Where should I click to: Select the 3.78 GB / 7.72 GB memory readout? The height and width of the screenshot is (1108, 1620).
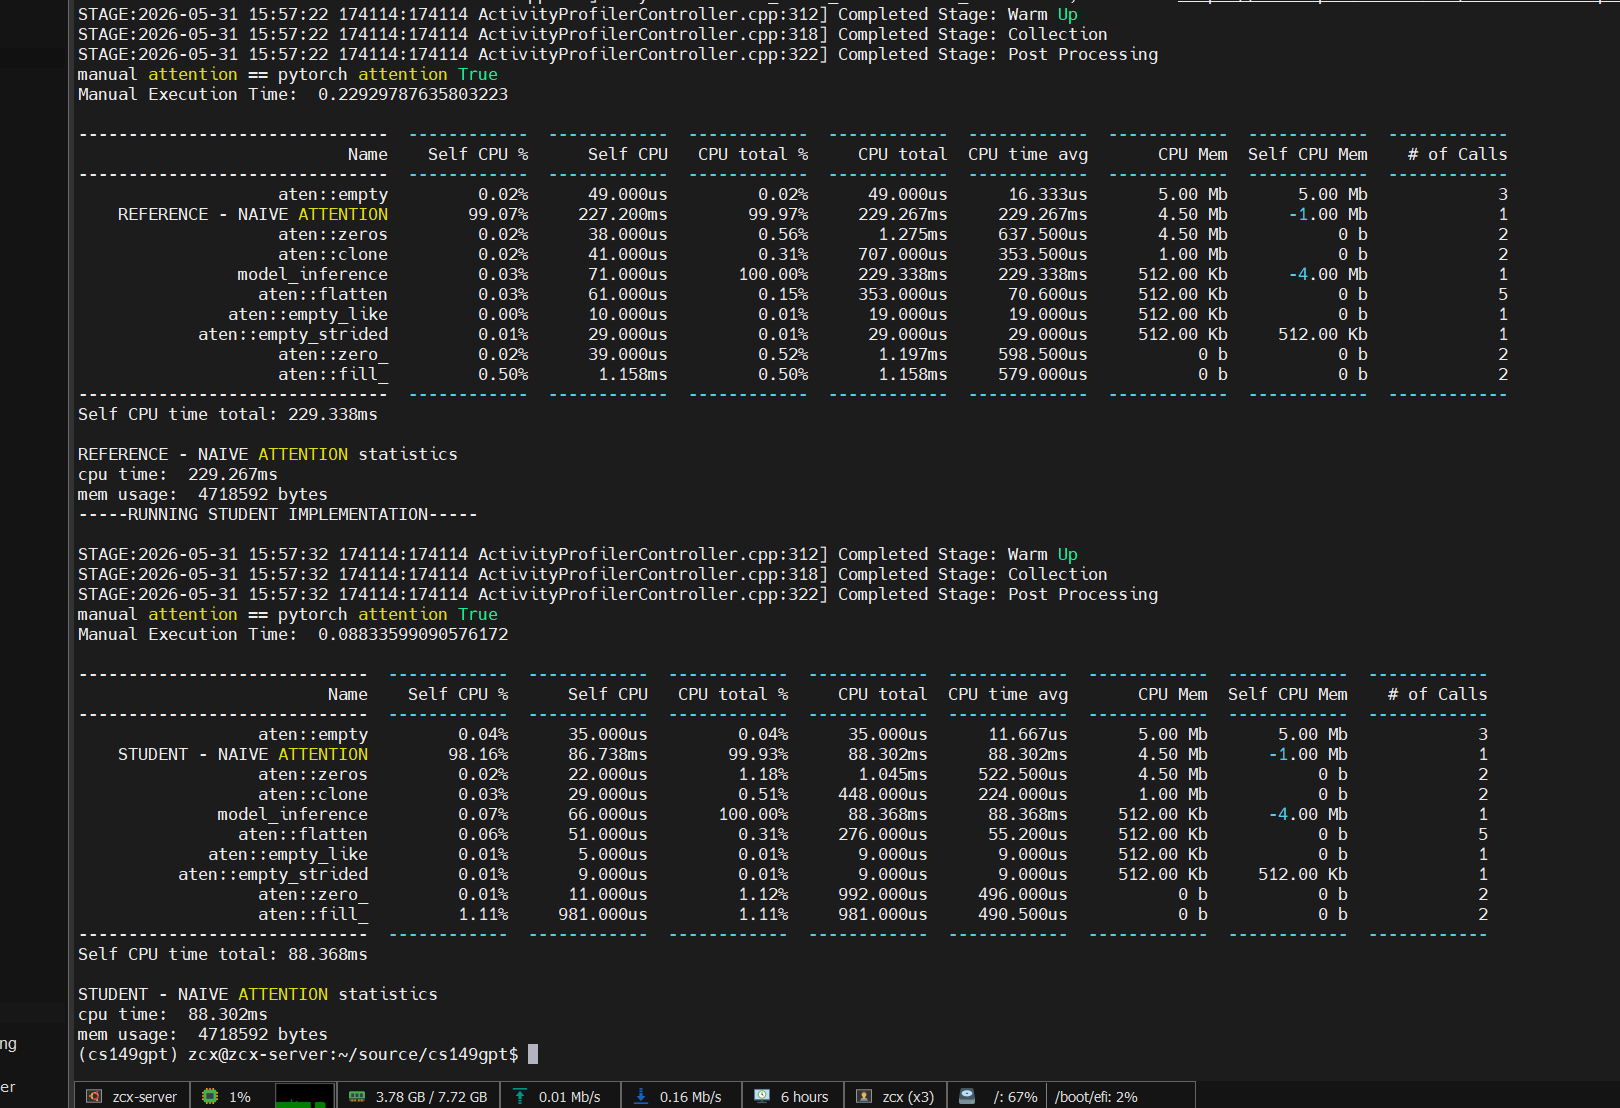pyautogui.click(x=431, y=1097)
